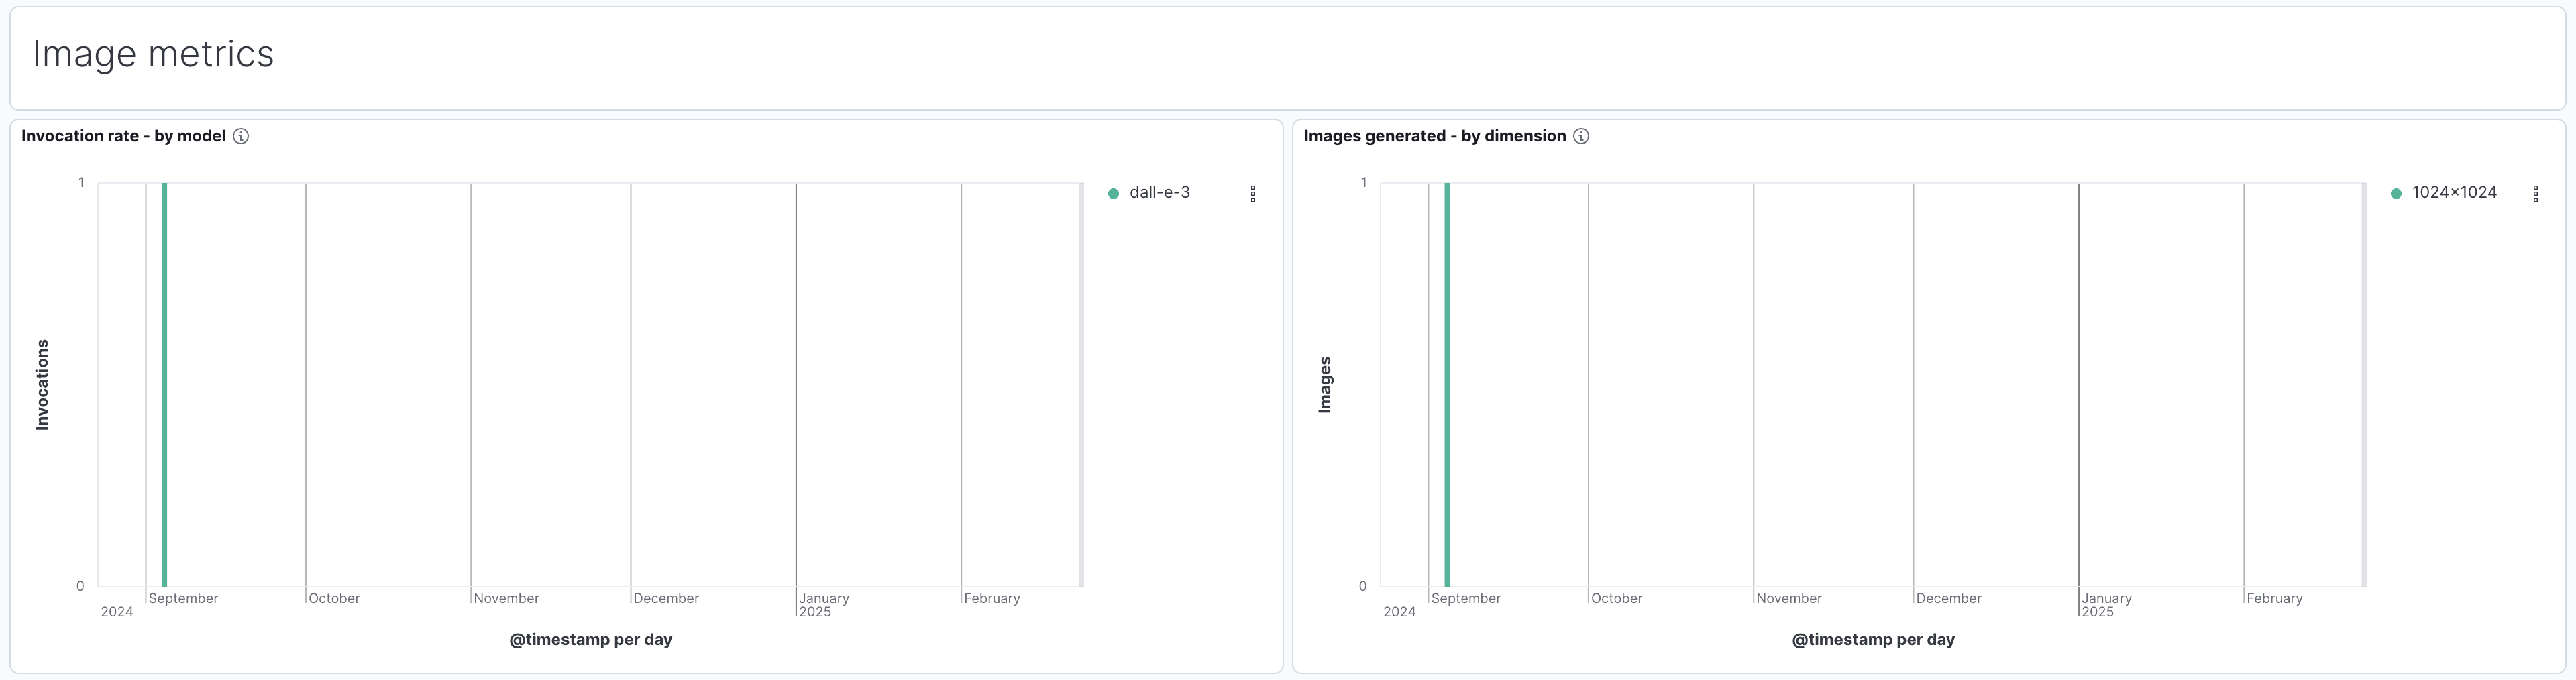Click the info icon beside Images generated title
The width and height of the screenshot is (2576, 680).
click(x=1581, y=136)
